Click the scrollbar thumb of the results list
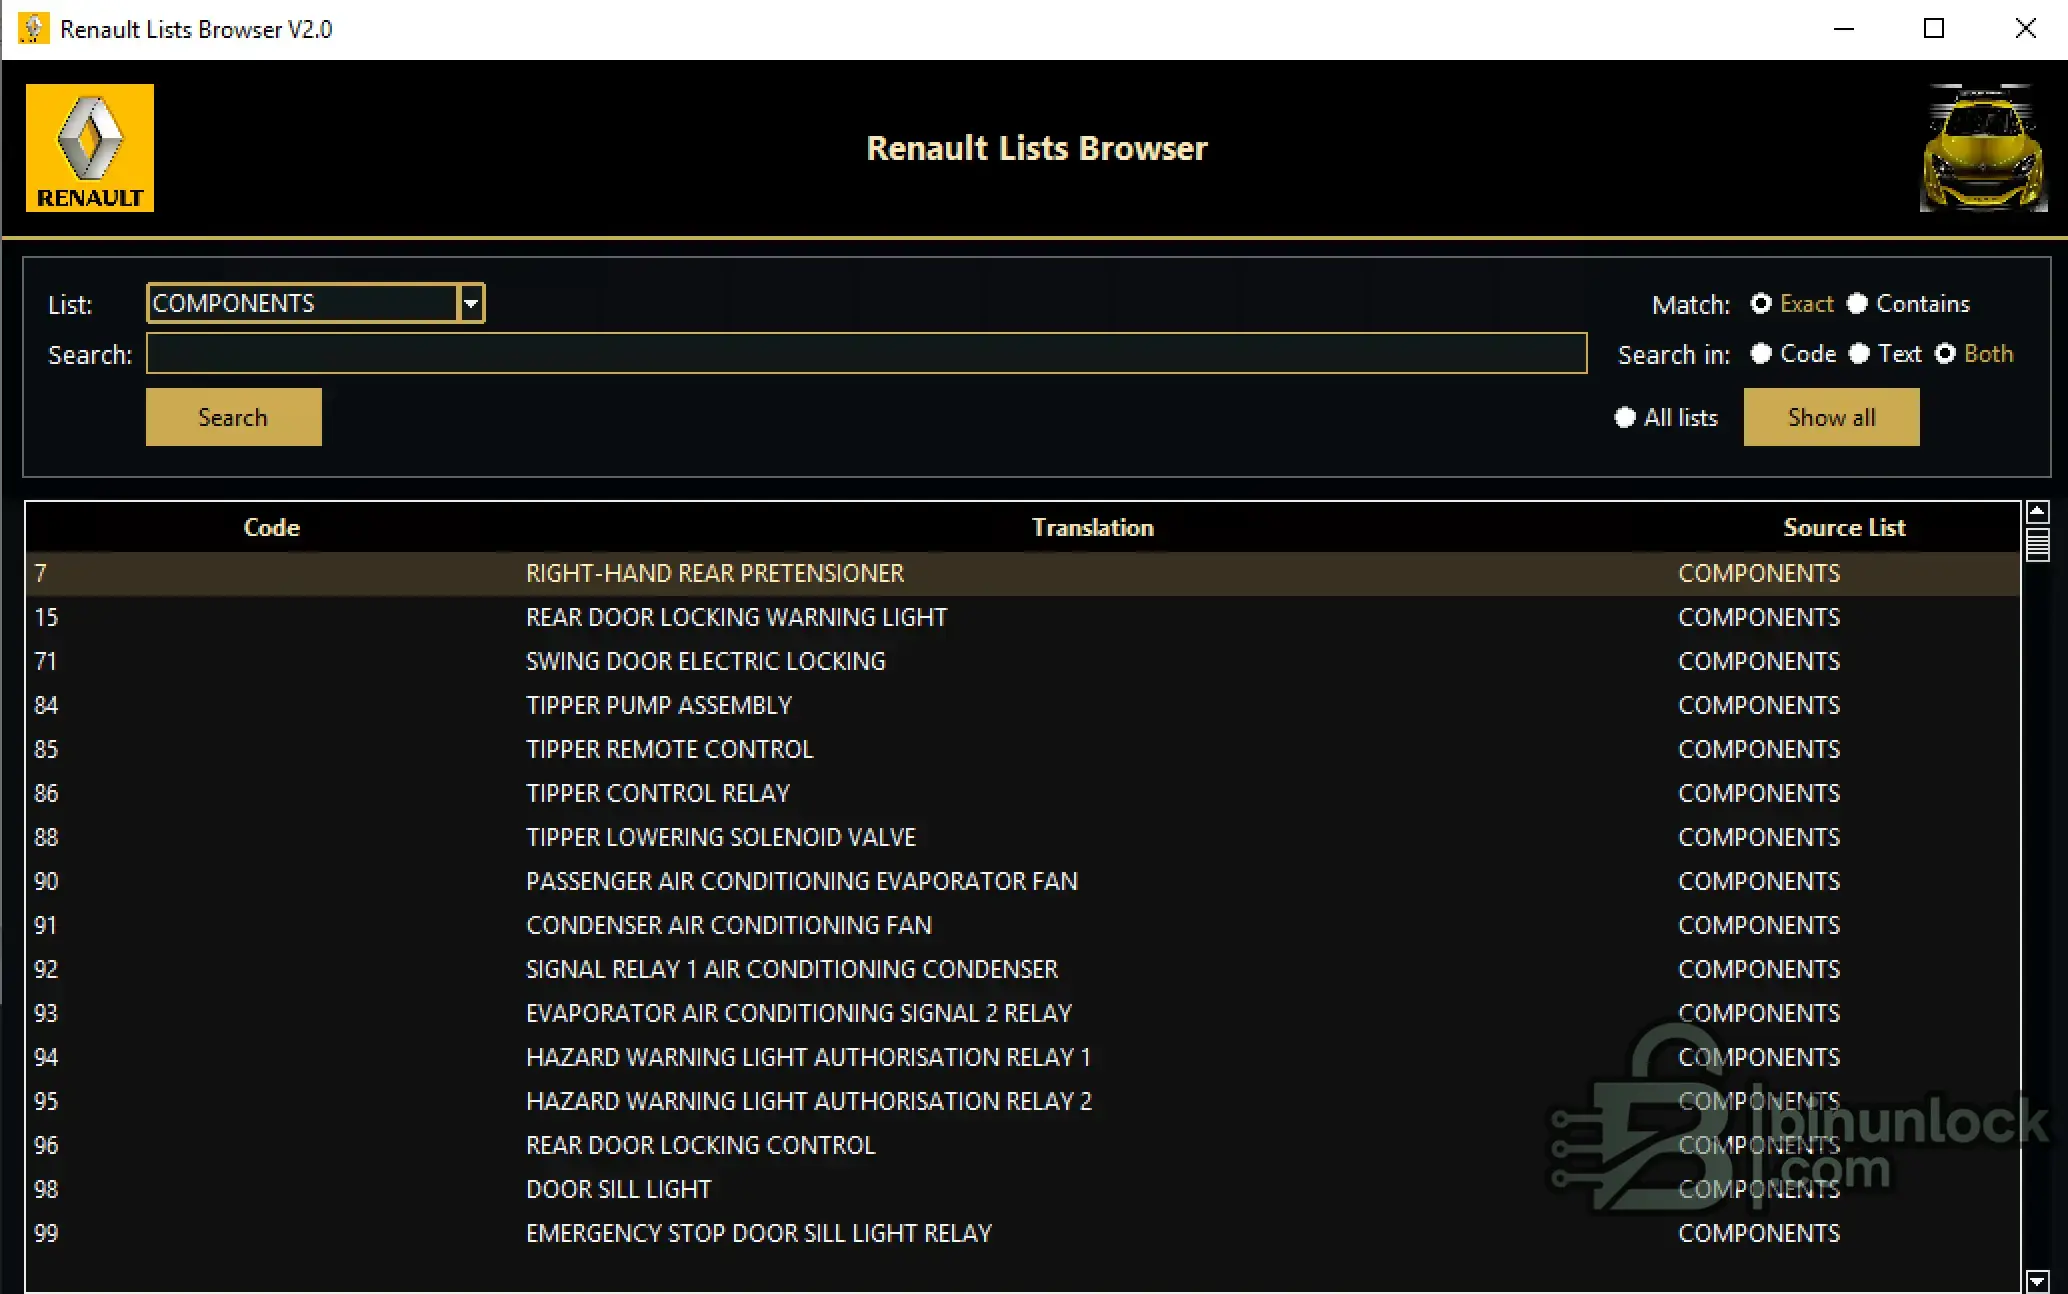 pos(2037,545)
